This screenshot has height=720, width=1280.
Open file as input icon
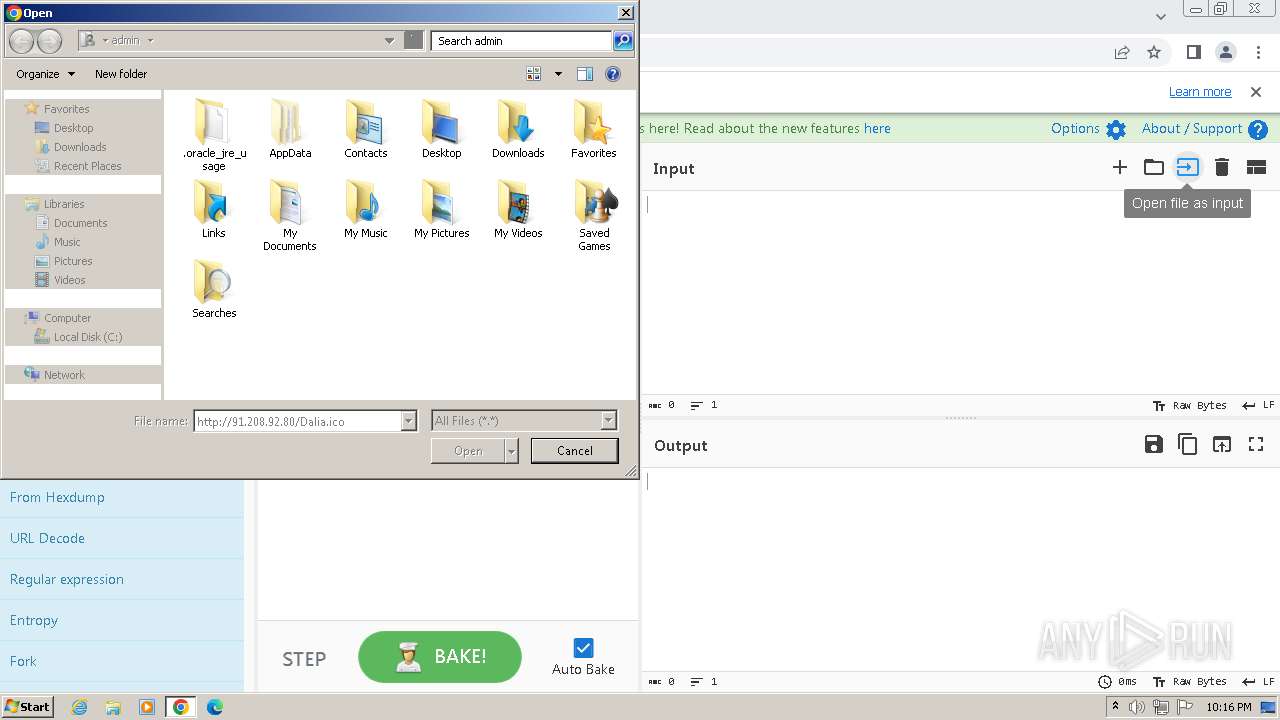click(1187, 167)
